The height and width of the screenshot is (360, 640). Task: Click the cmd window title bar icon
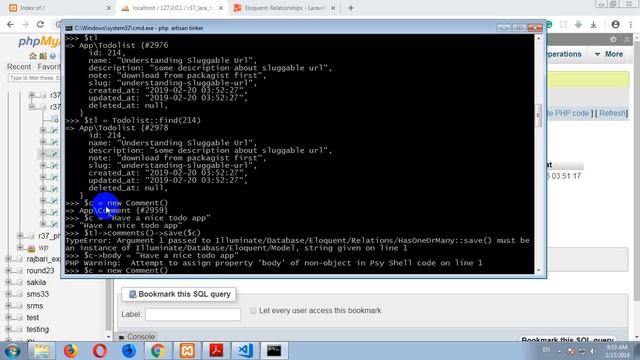69,28
